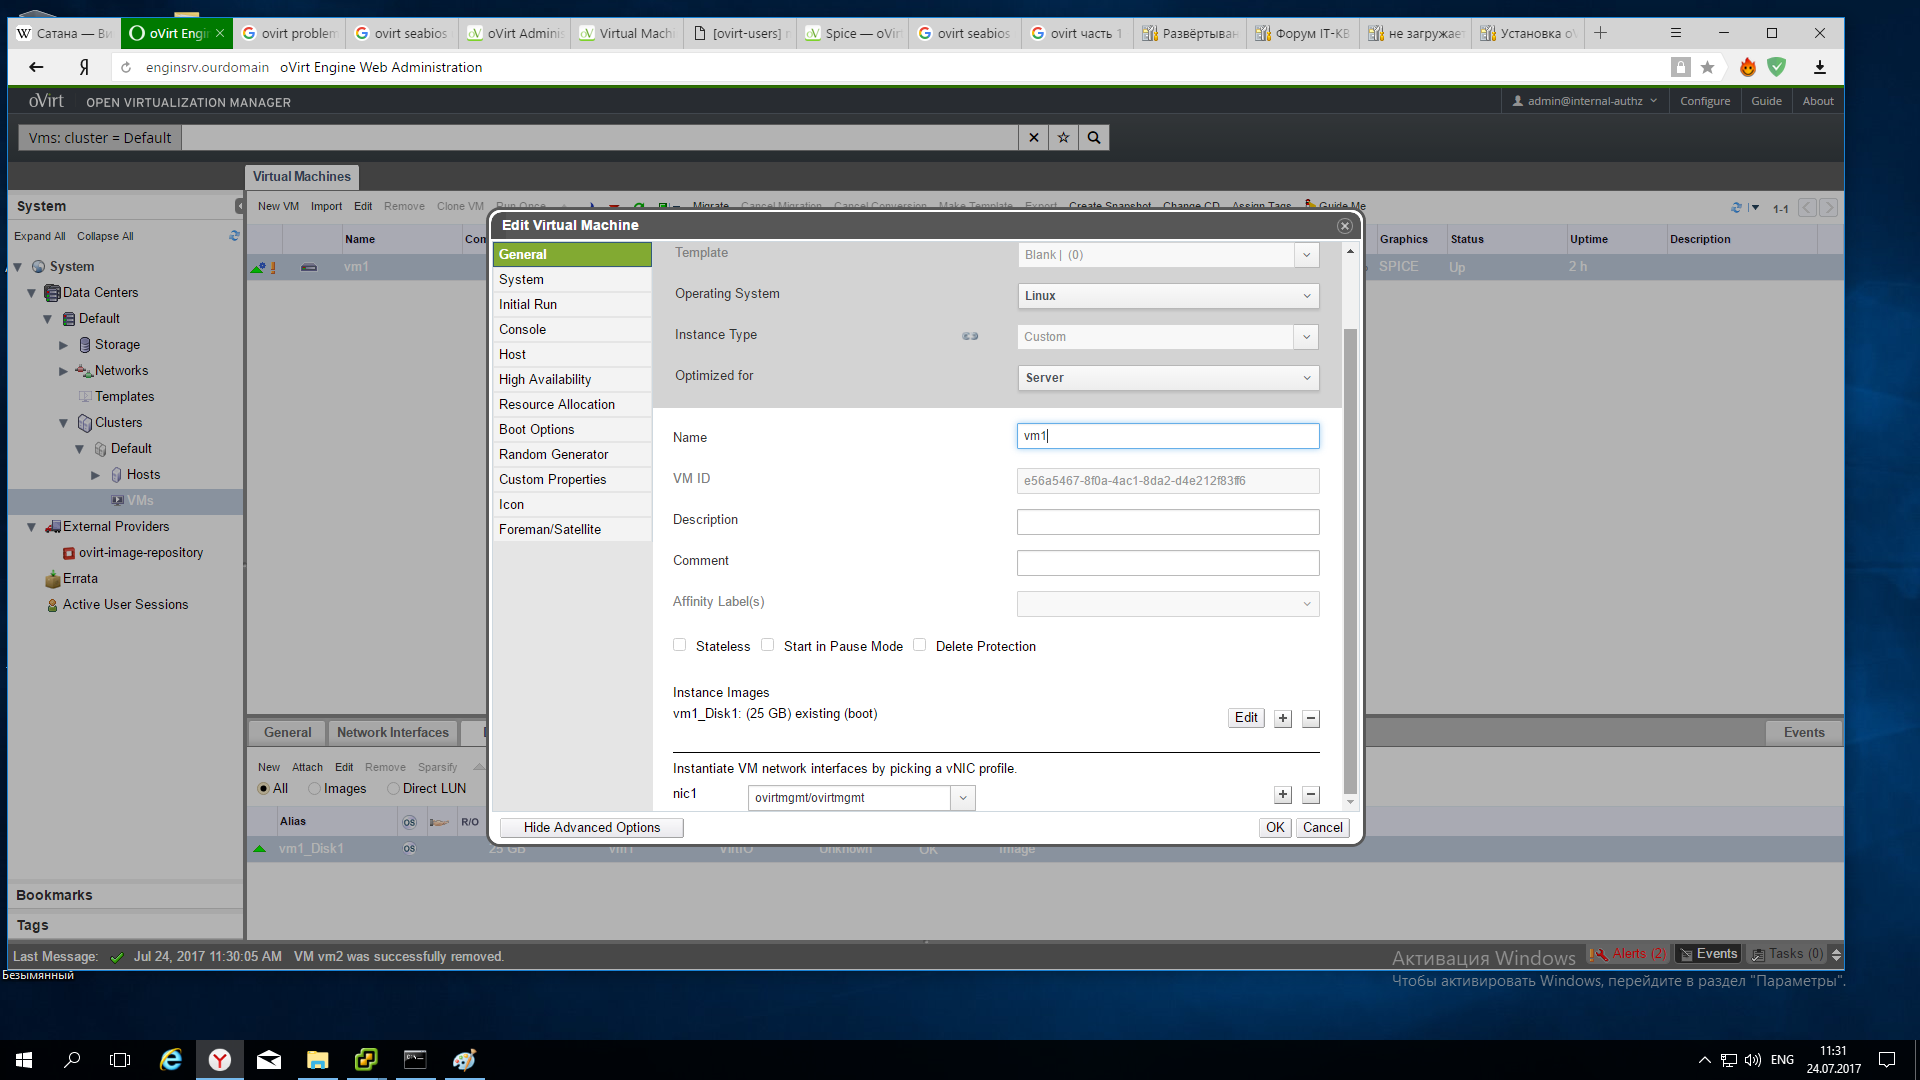Add a network interface with nic1 plus button
This screenshot has height=1080, width=1920.
coord(1283,795)
